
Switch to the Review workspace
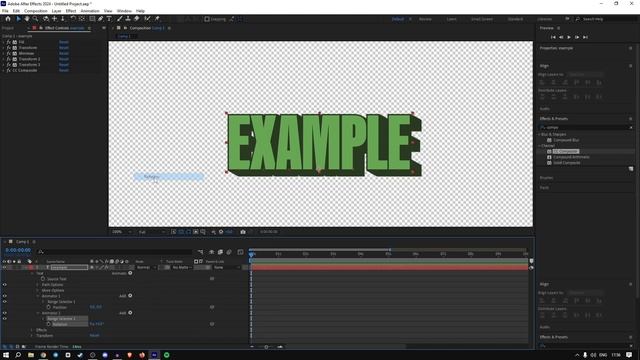coord(425,19)
